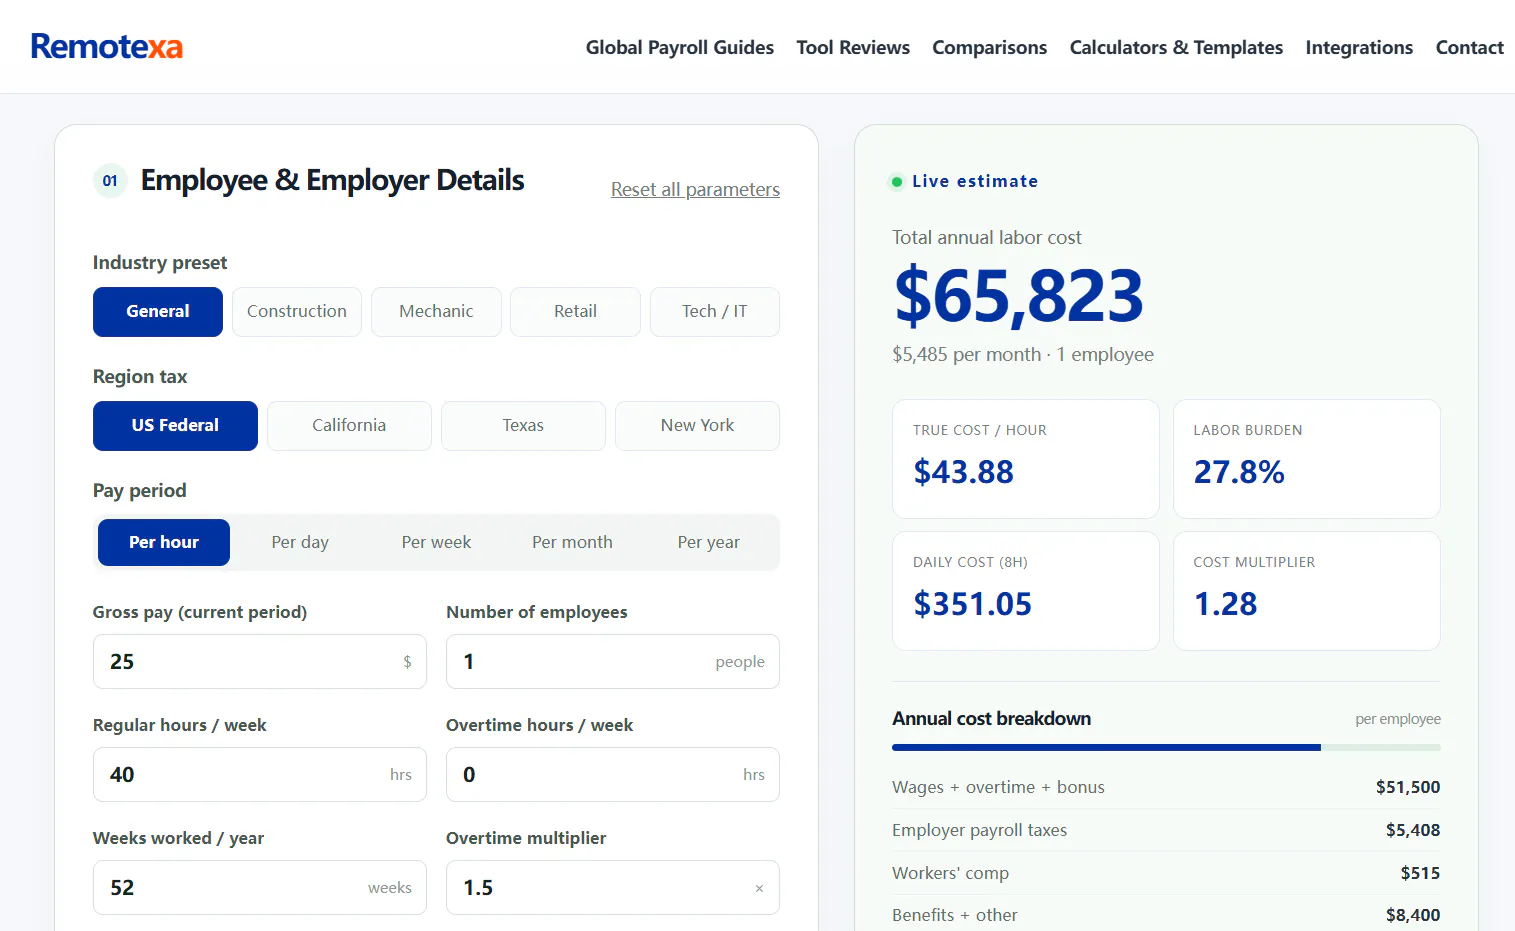This screenshot has width=1515, height=931.
Task: Select the Per year pay period
Action: pyautogui.click(x=708, y=542)
